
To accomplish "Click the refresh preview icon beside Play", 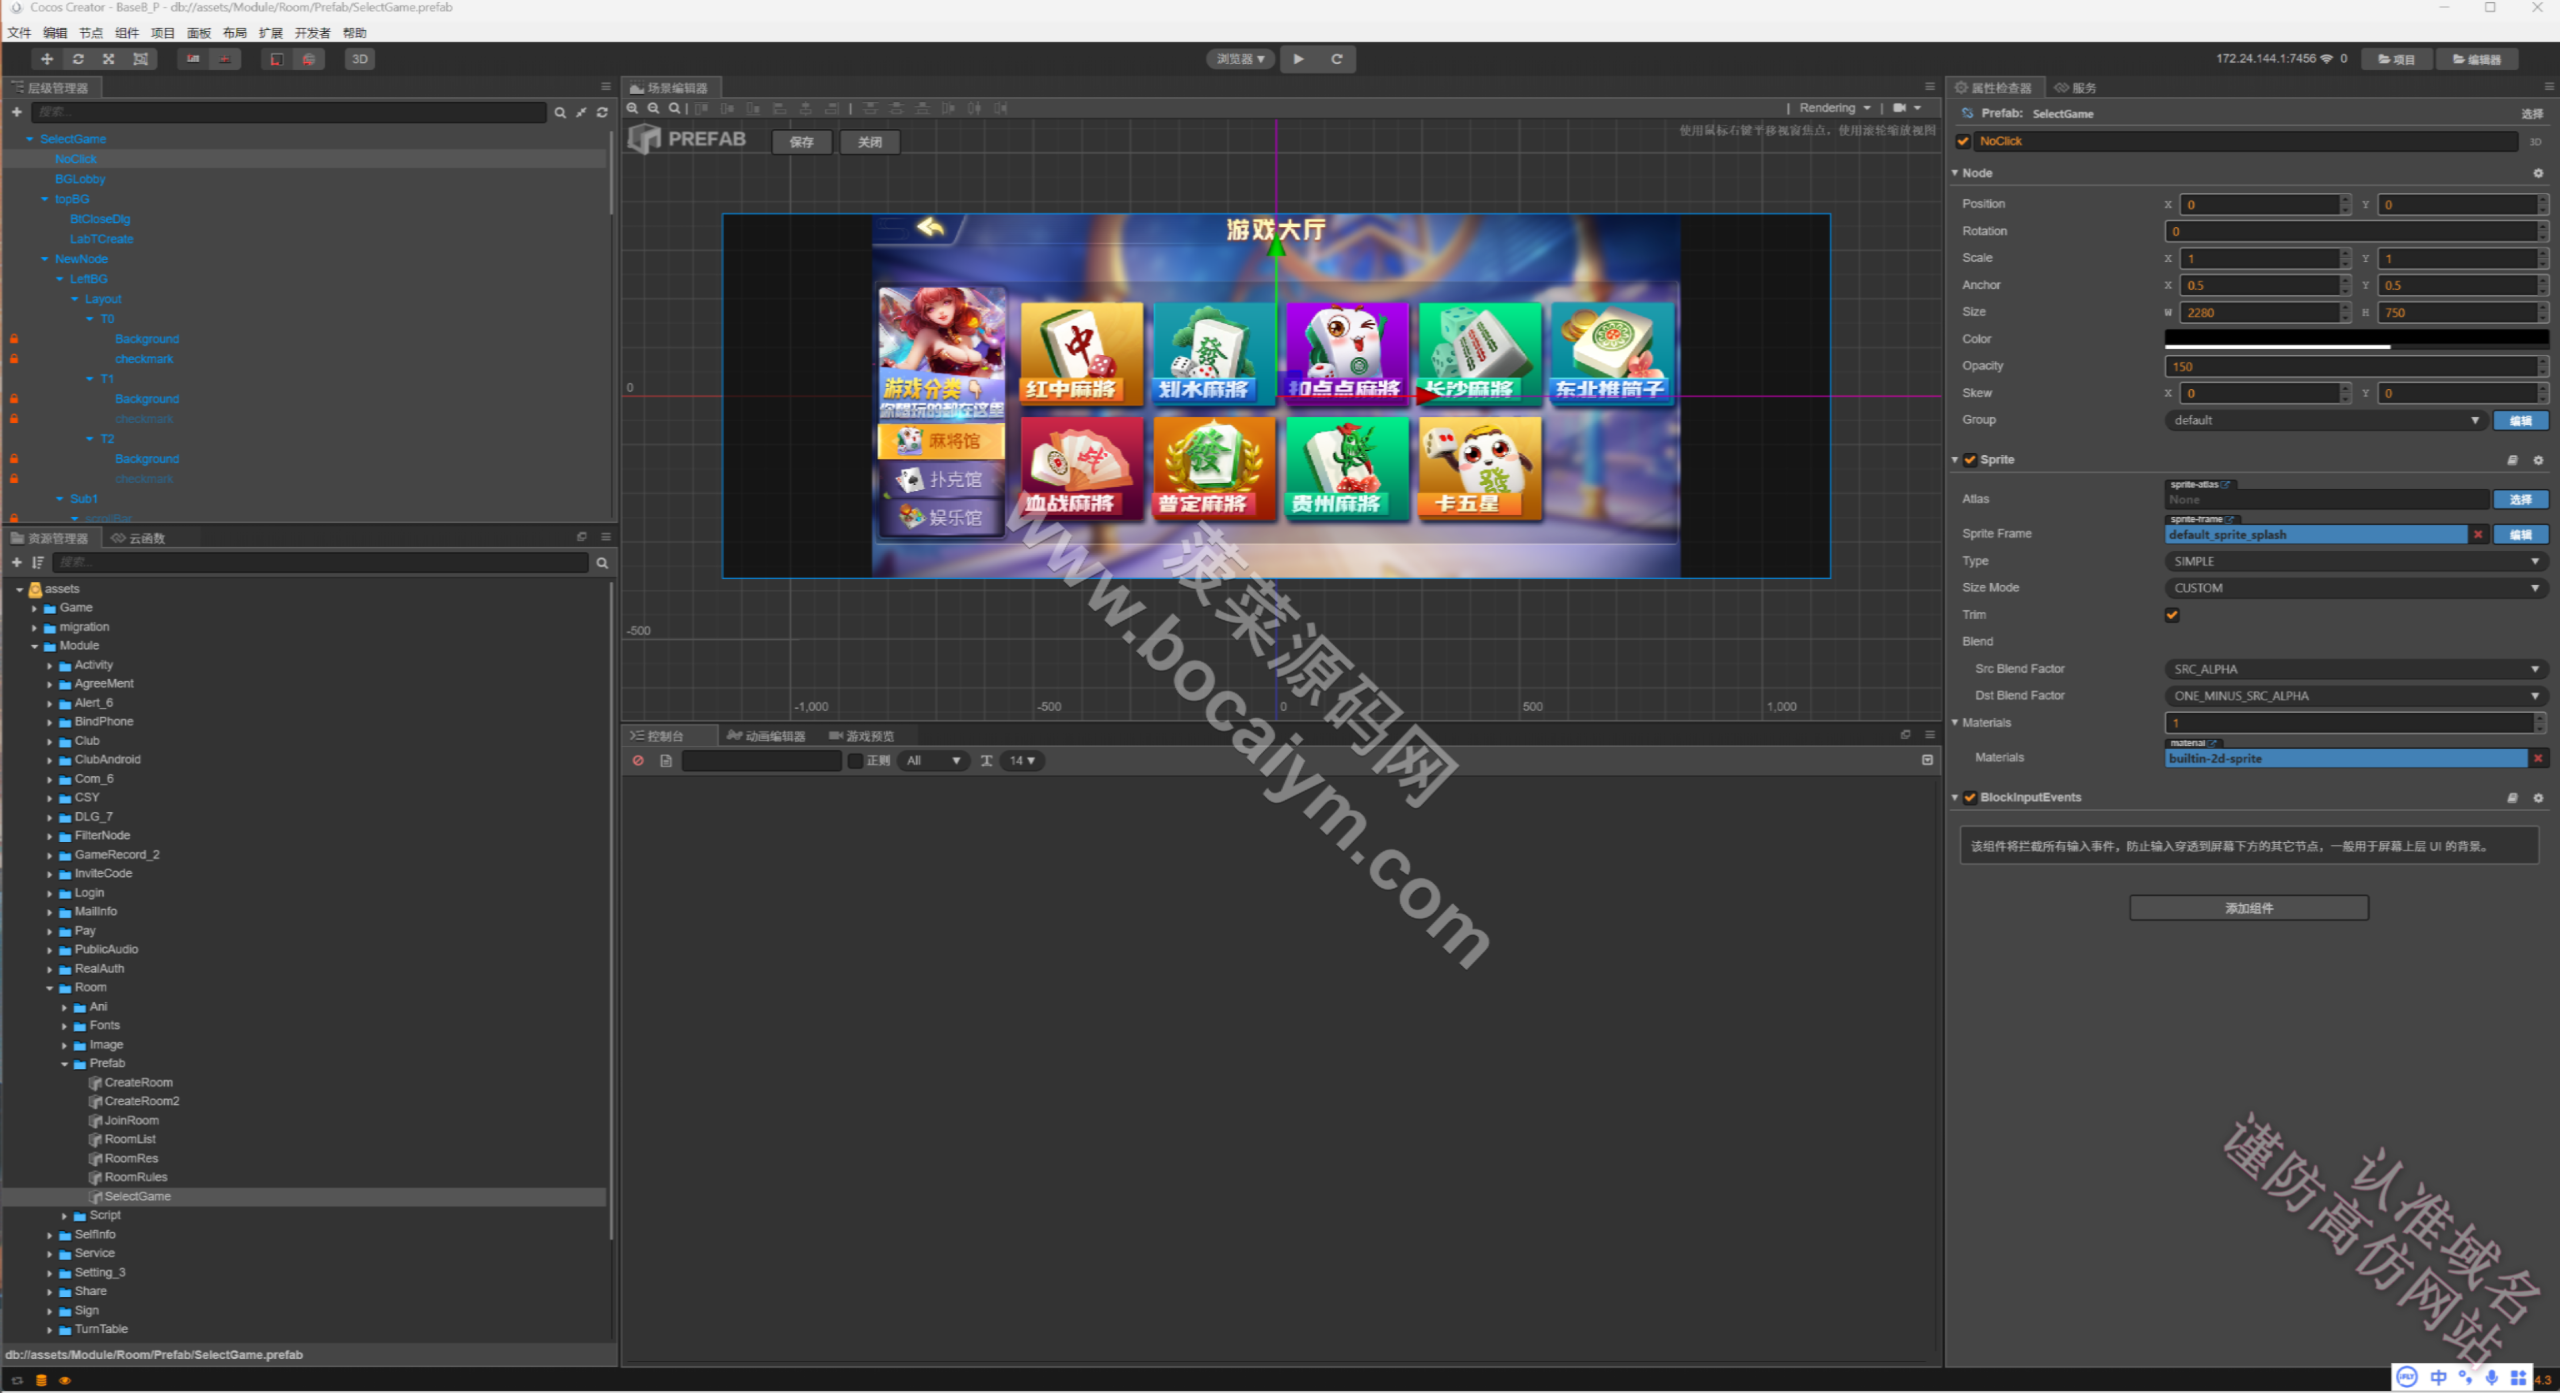I will coord(1336,59).
